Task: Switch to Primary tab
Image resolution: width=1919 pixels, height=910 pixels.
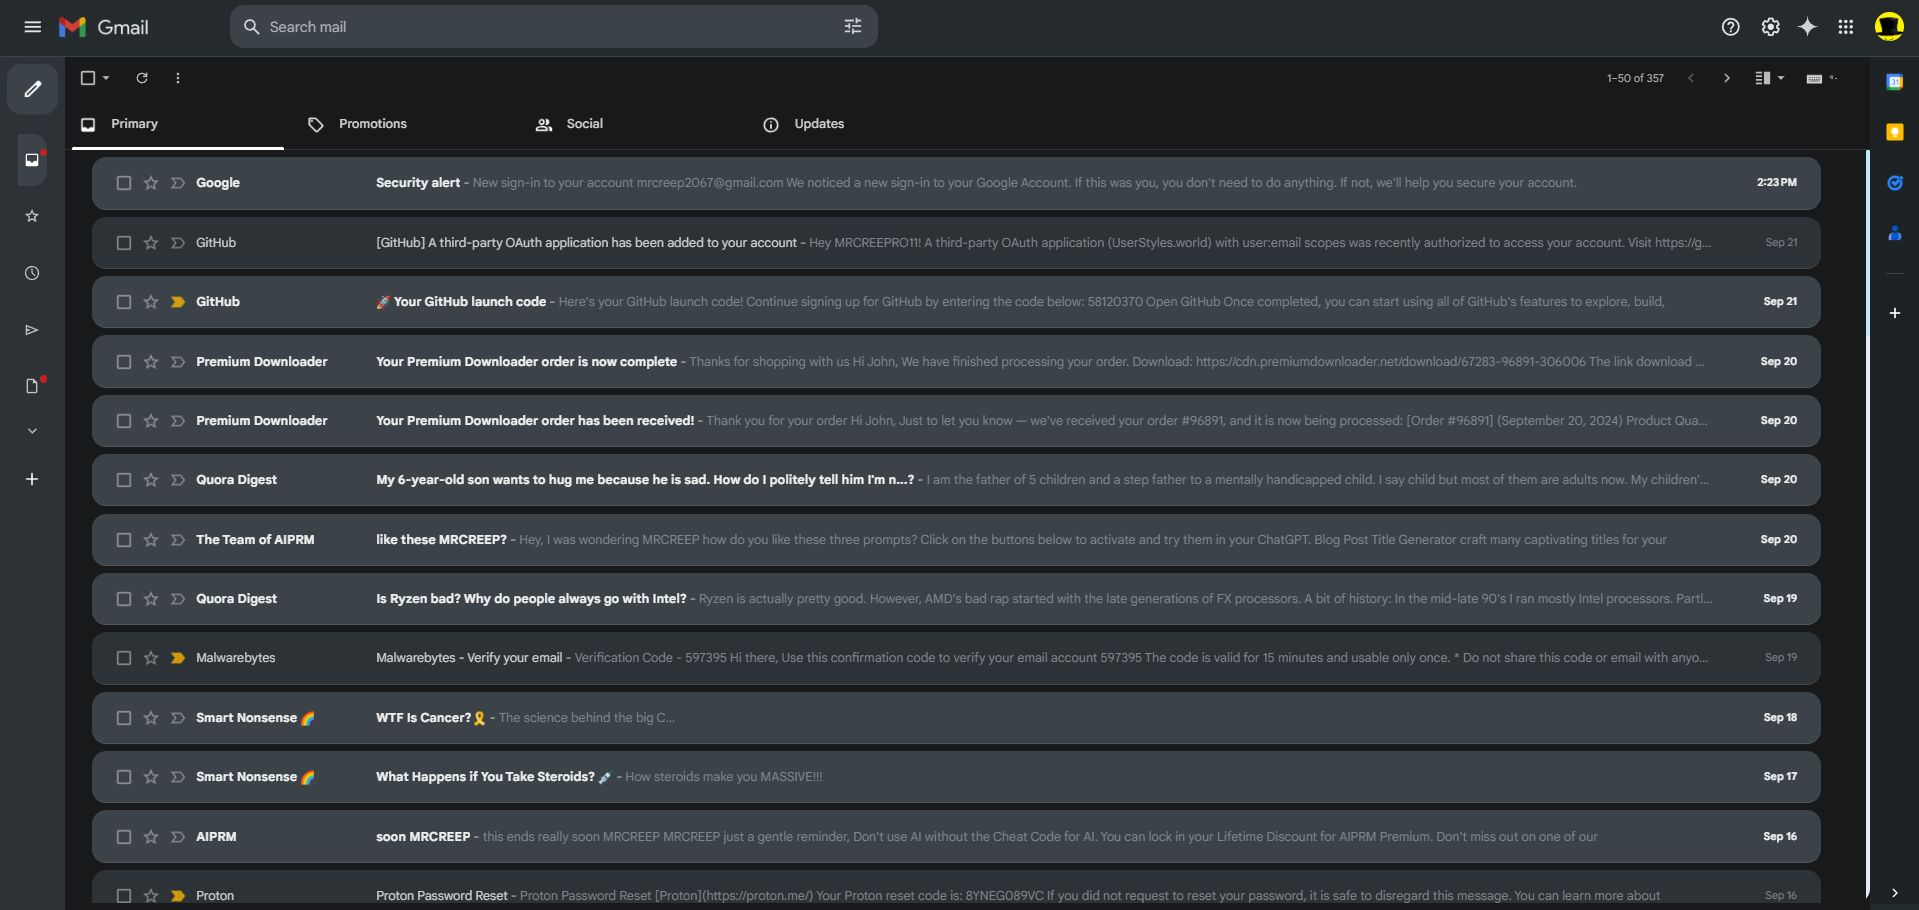Action: (x=178, y=124)
